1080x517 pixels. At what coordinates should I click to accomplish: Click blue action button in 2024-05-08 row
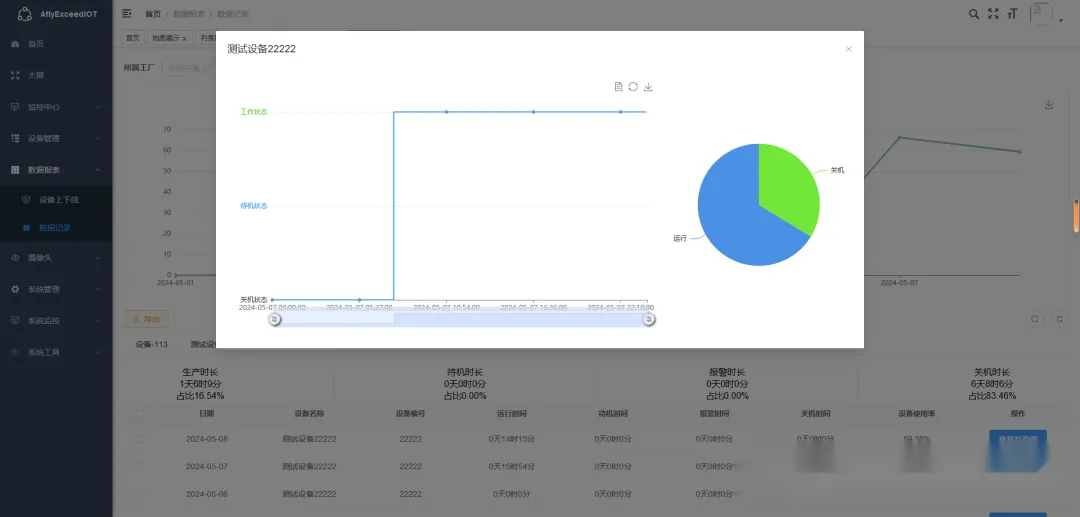pos(1018,439)
